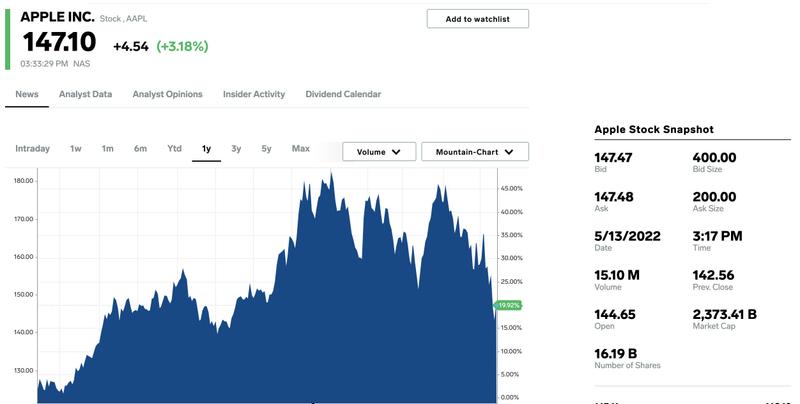
Task: Click the +3.18% change value
Action: [x=182, y=46]
